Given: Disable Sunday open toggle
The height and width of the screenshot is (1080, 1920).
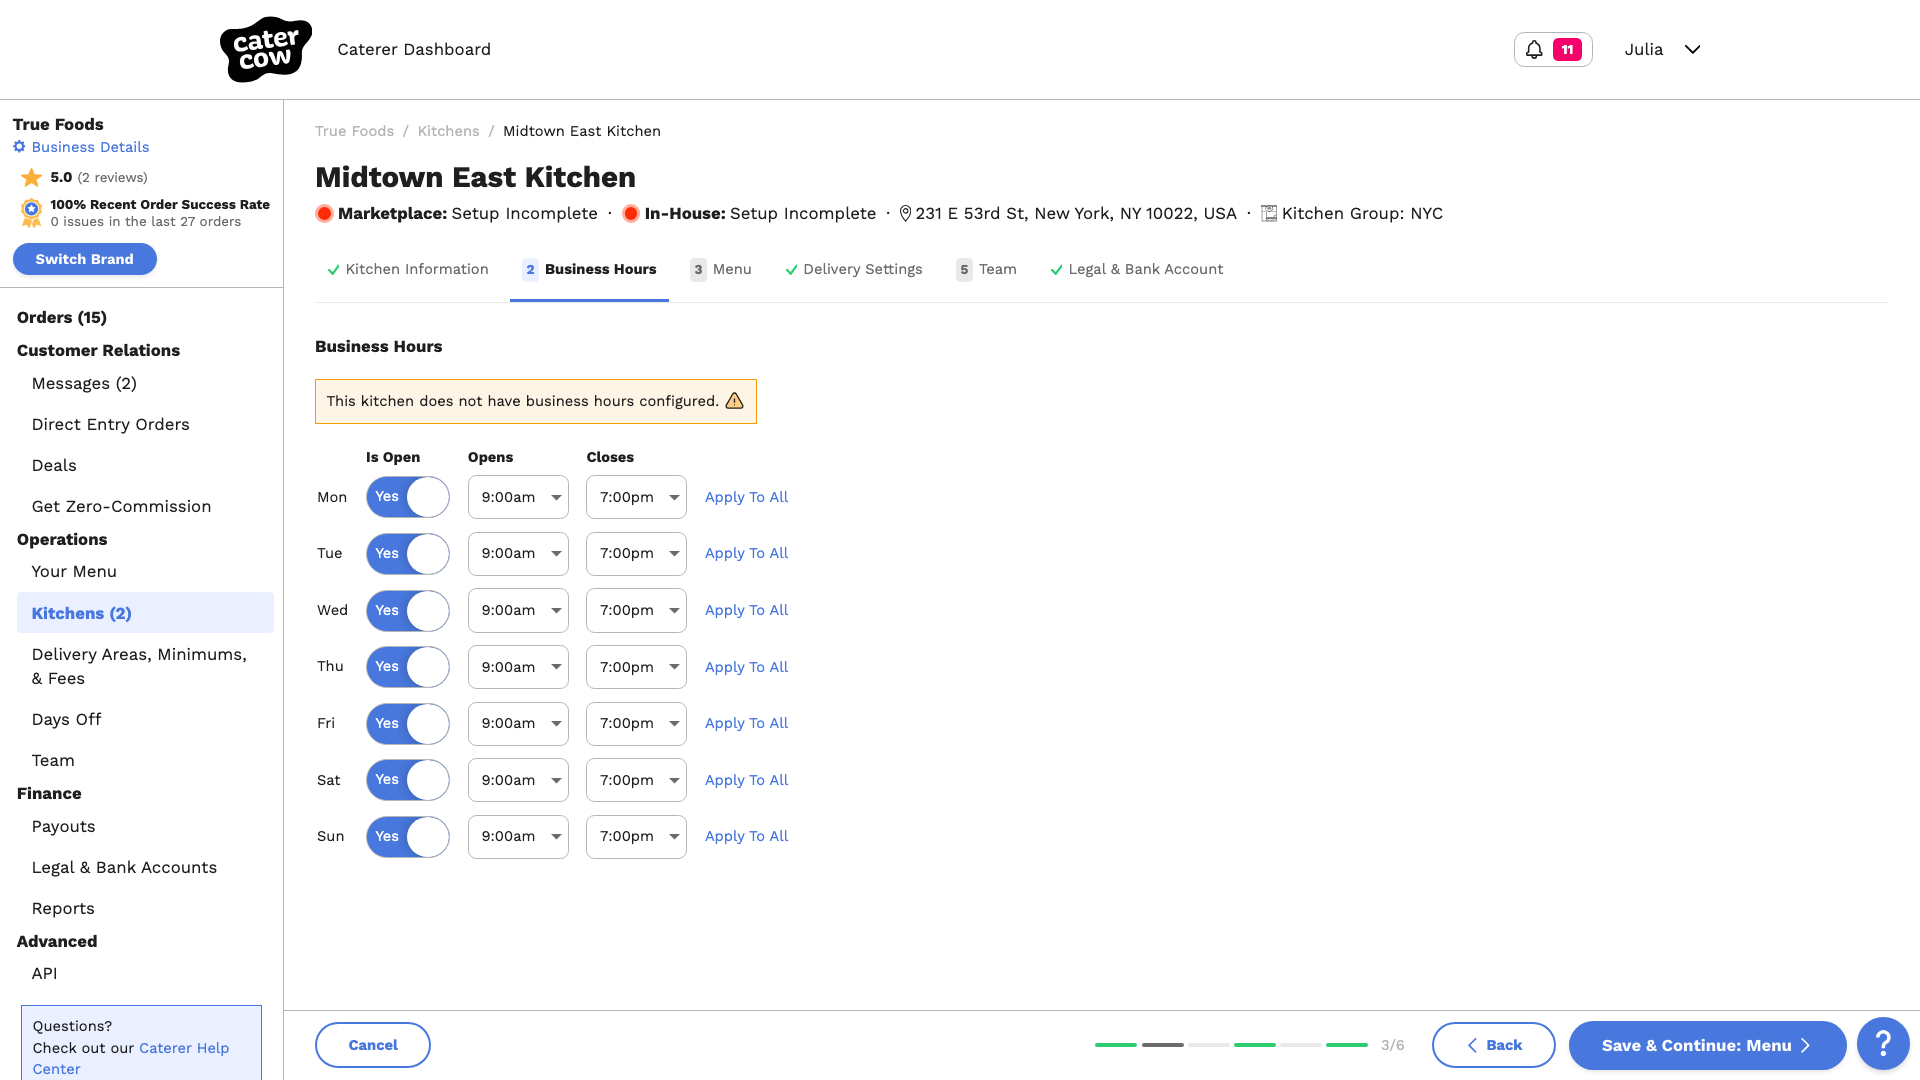Looking at the screenshot, I should click(408, 837).
